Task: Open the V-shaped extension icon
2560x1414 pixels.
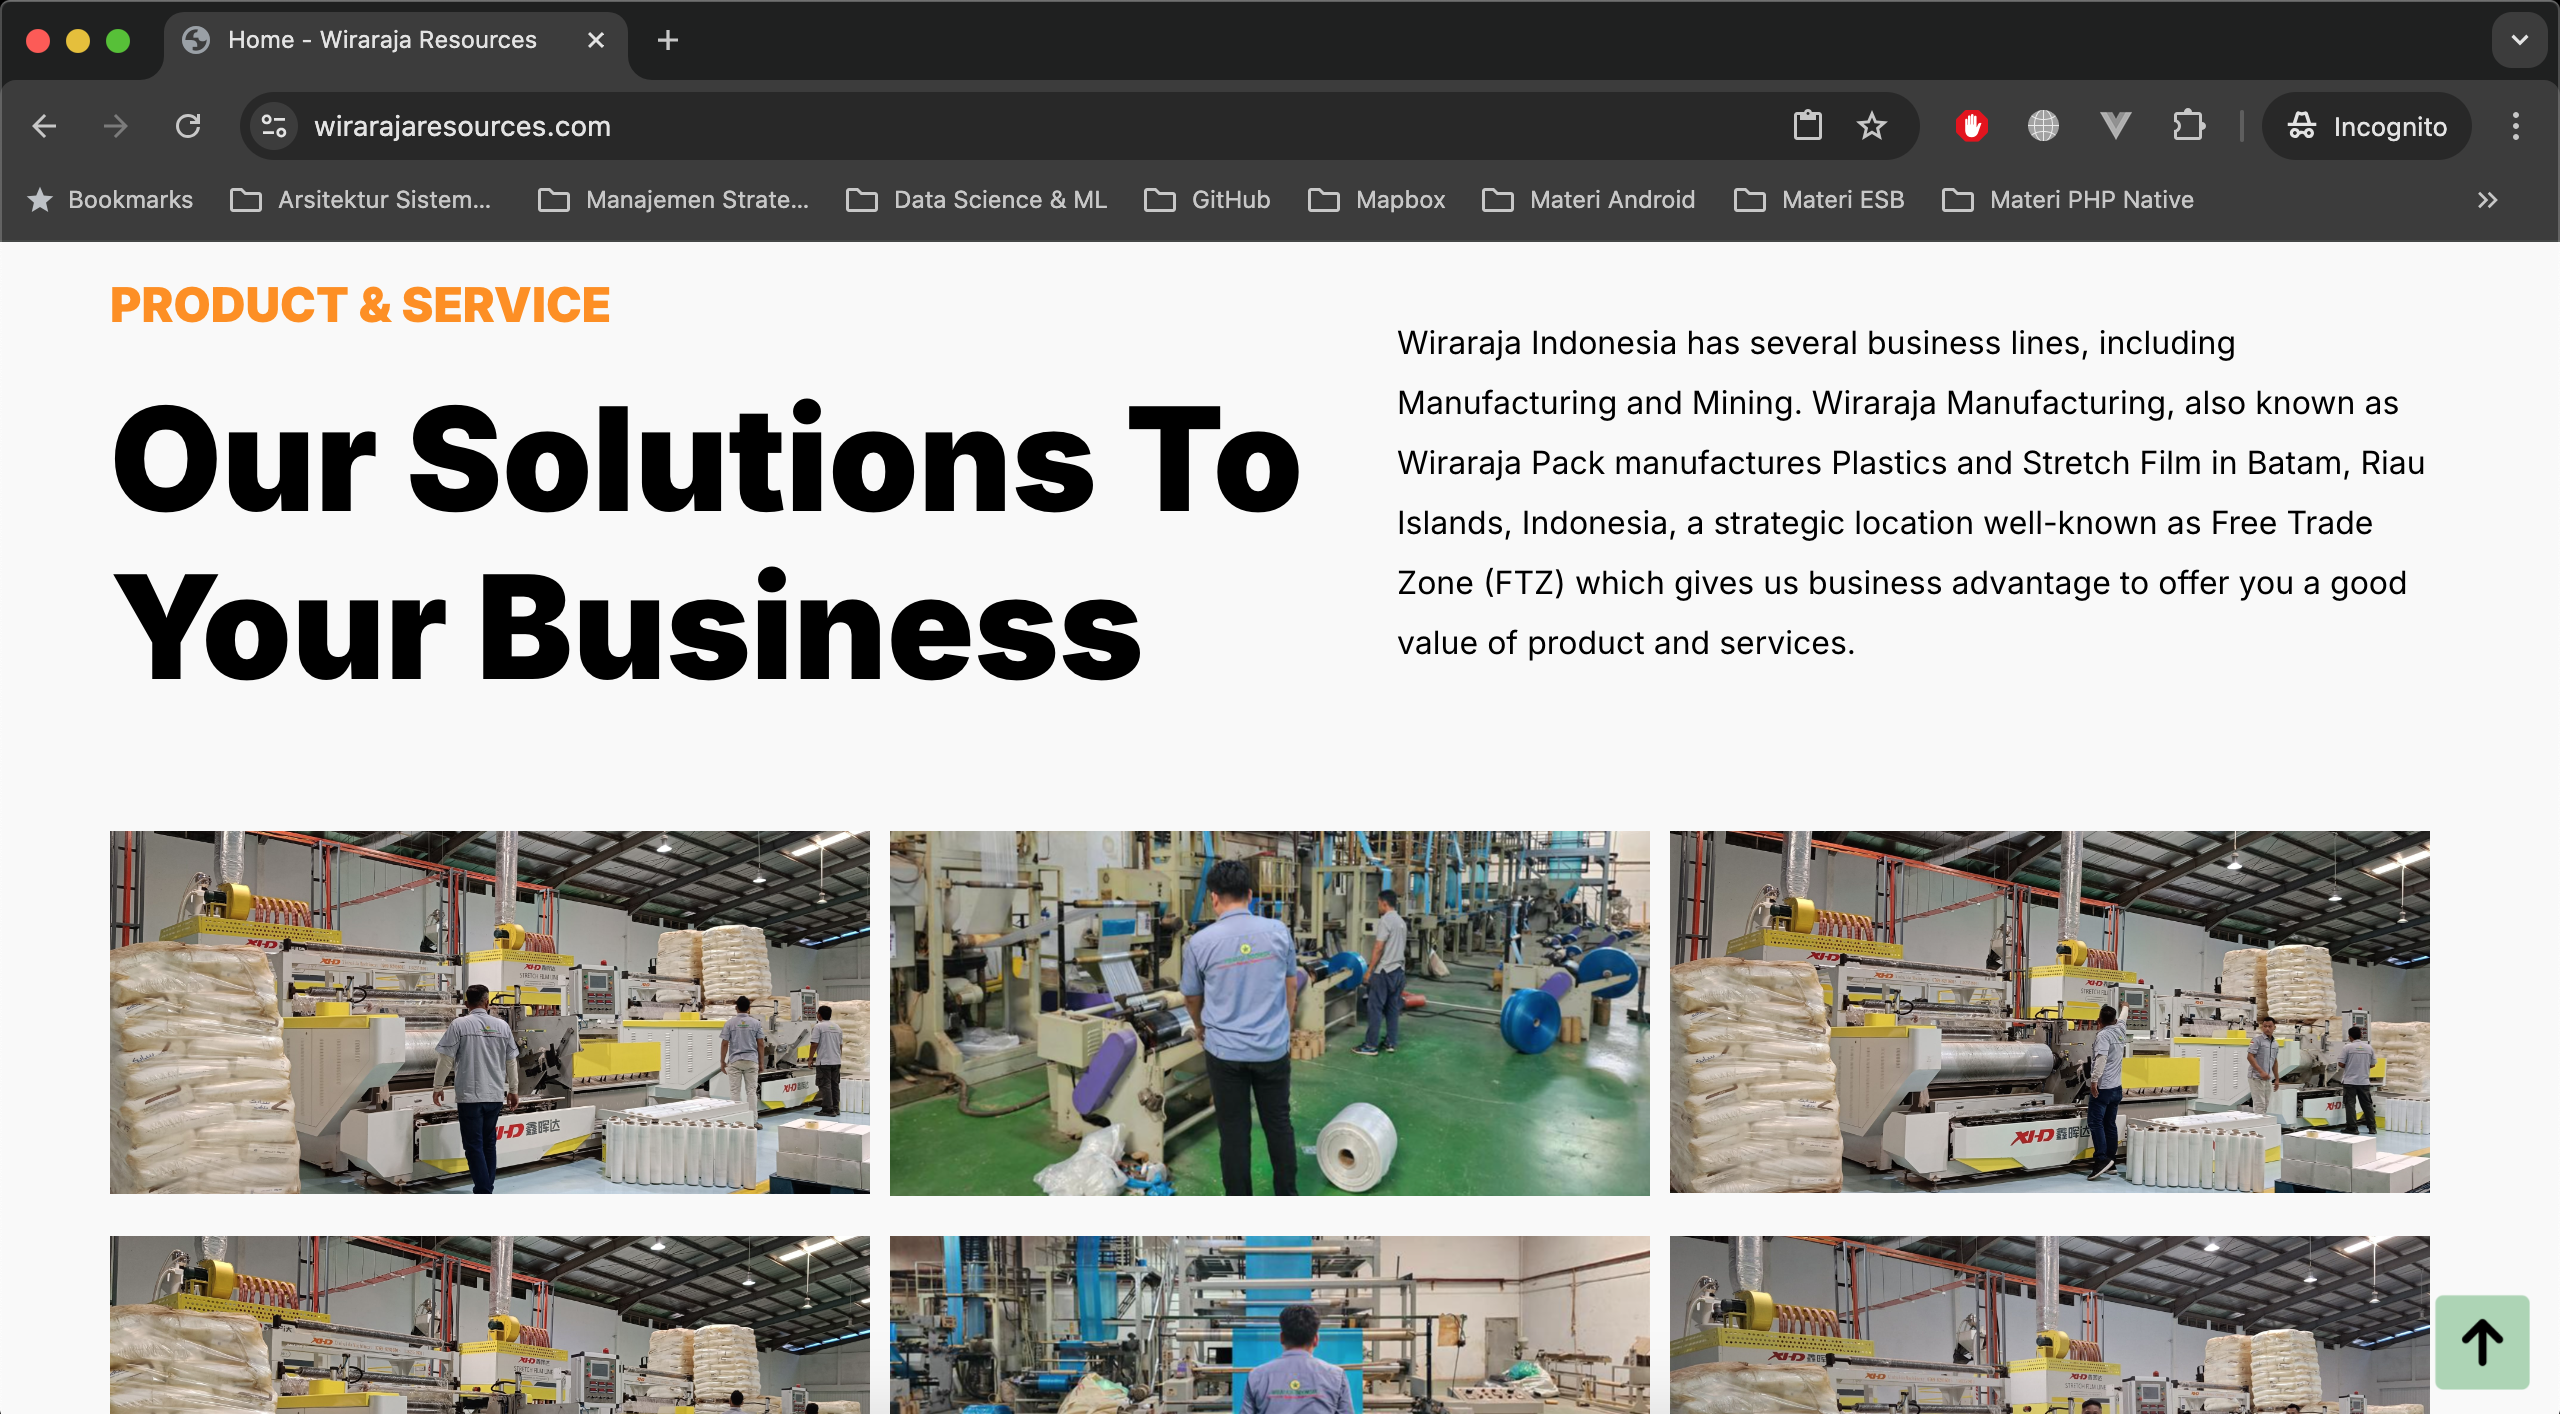Action: pos(2115,126)
